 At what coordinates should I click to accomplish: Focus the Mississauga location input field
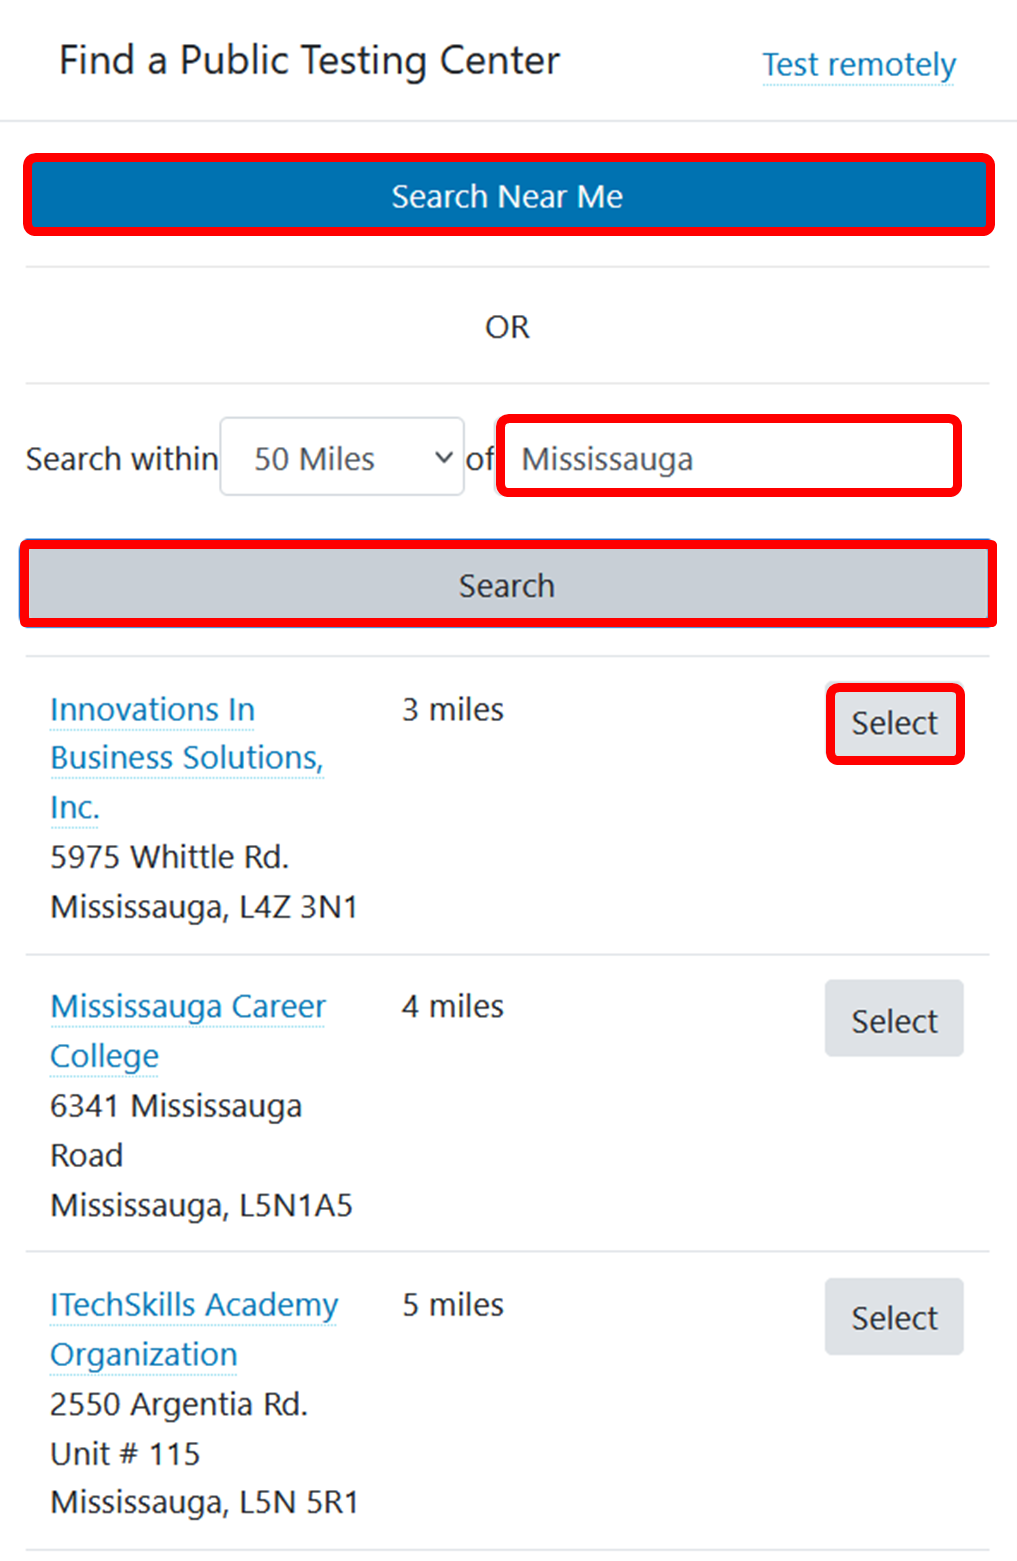(x=728, y=458)
